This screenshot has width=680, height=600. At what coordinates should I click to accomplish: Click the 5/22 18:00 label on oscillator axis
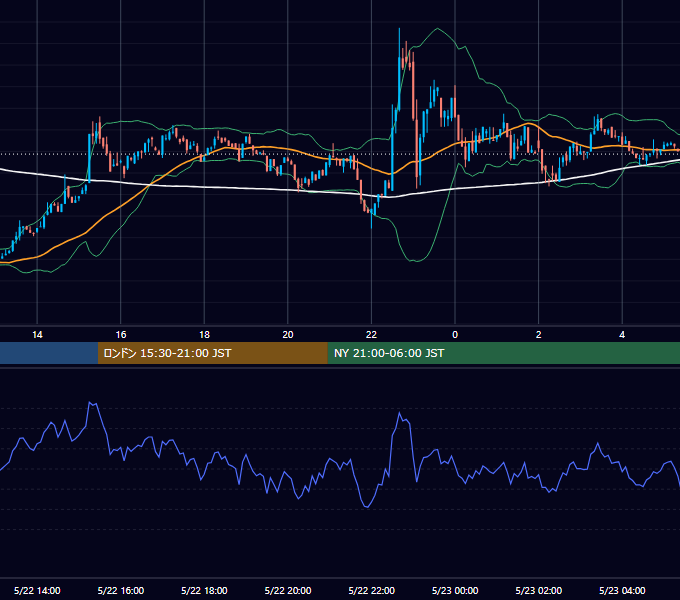pyautogui.click(x=204, y=590)
